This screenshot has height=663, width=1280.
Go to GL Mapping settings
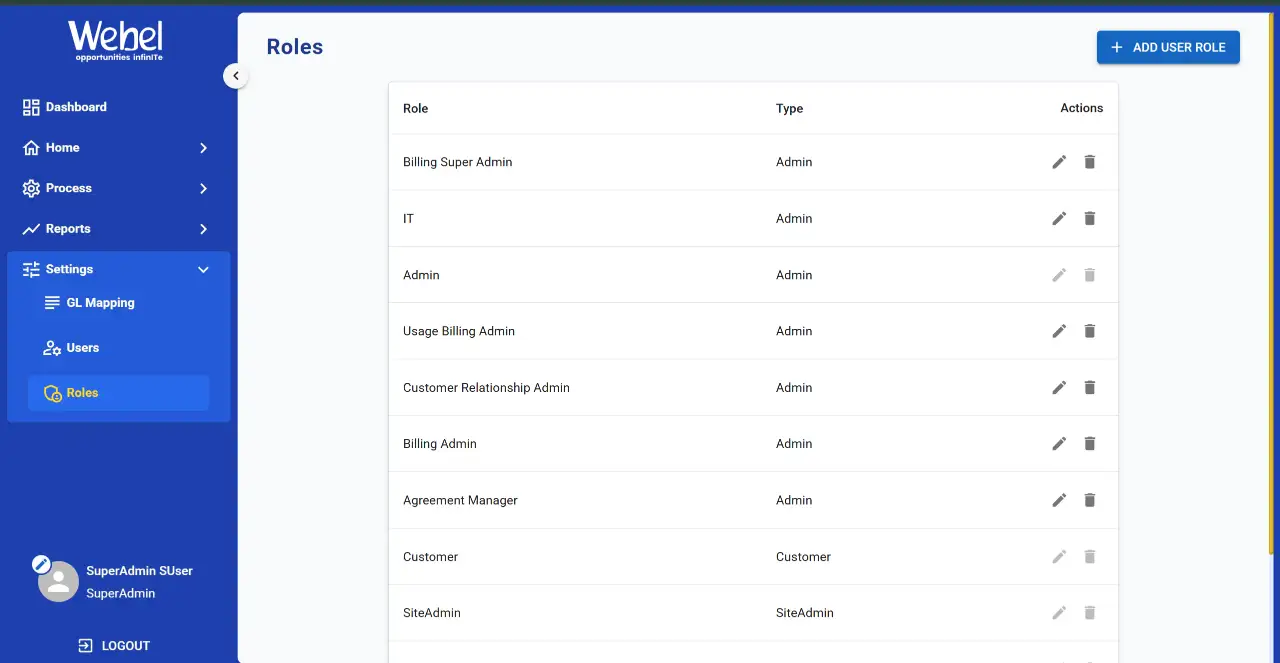100,303
